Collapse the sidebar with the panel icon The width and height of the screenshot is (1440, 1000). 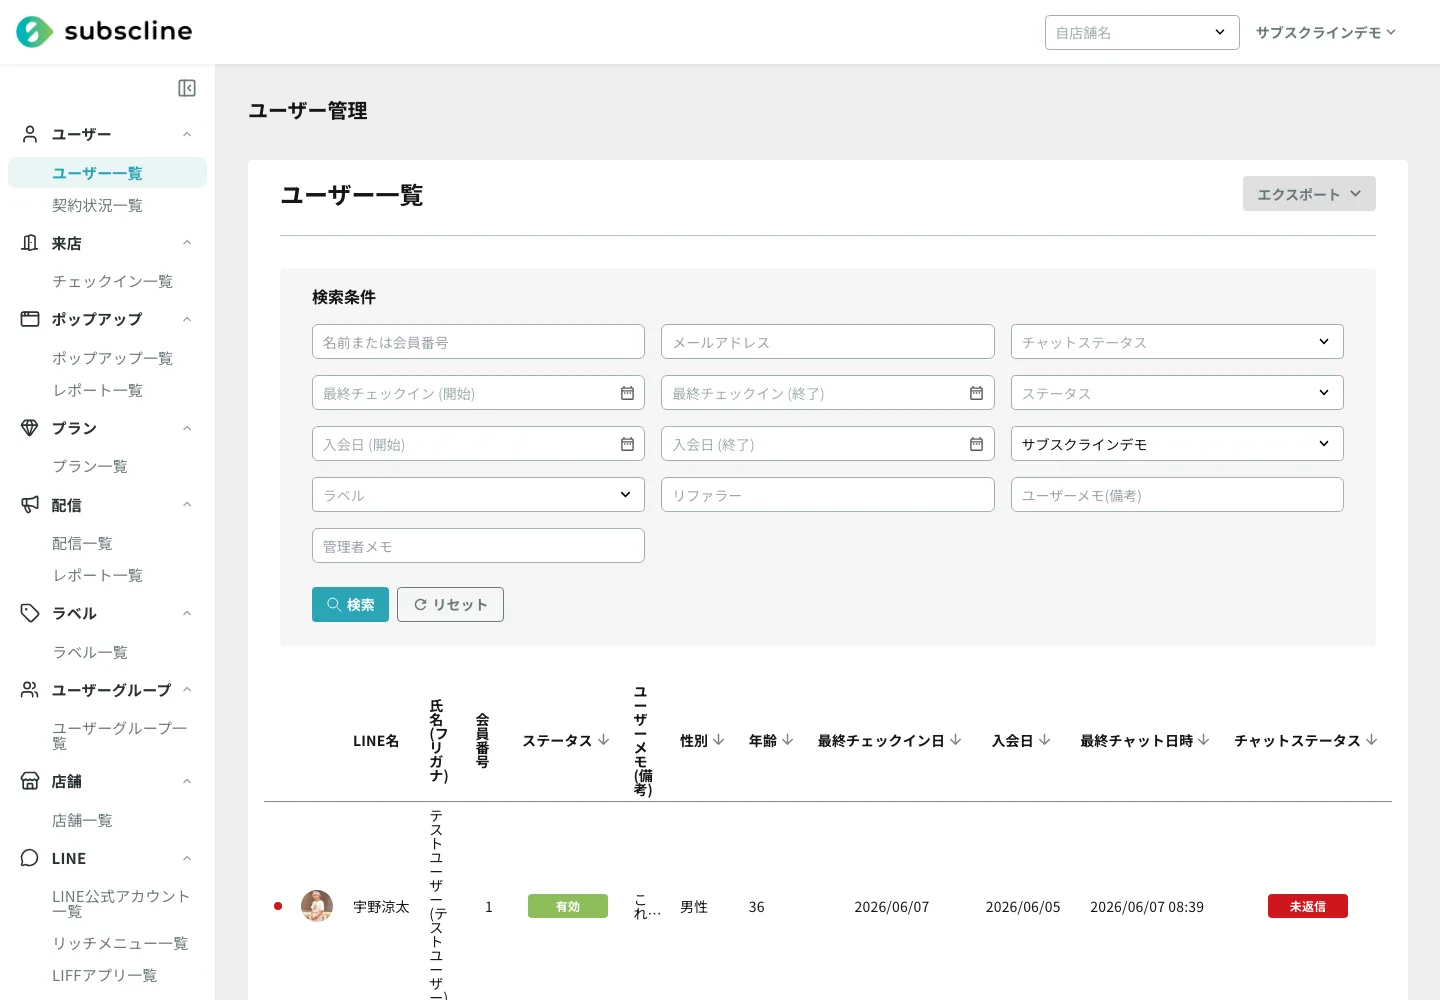pos(187,88)
